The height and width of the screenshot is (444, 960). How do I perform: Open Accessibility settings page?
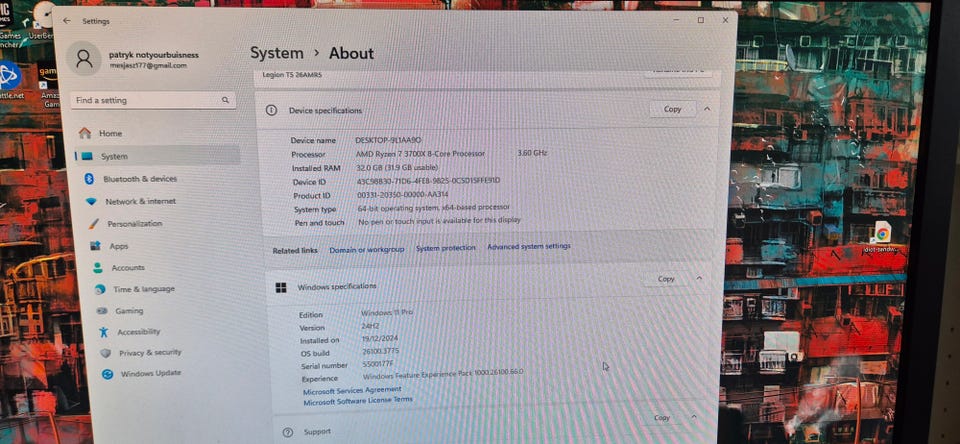pos(138,331)
